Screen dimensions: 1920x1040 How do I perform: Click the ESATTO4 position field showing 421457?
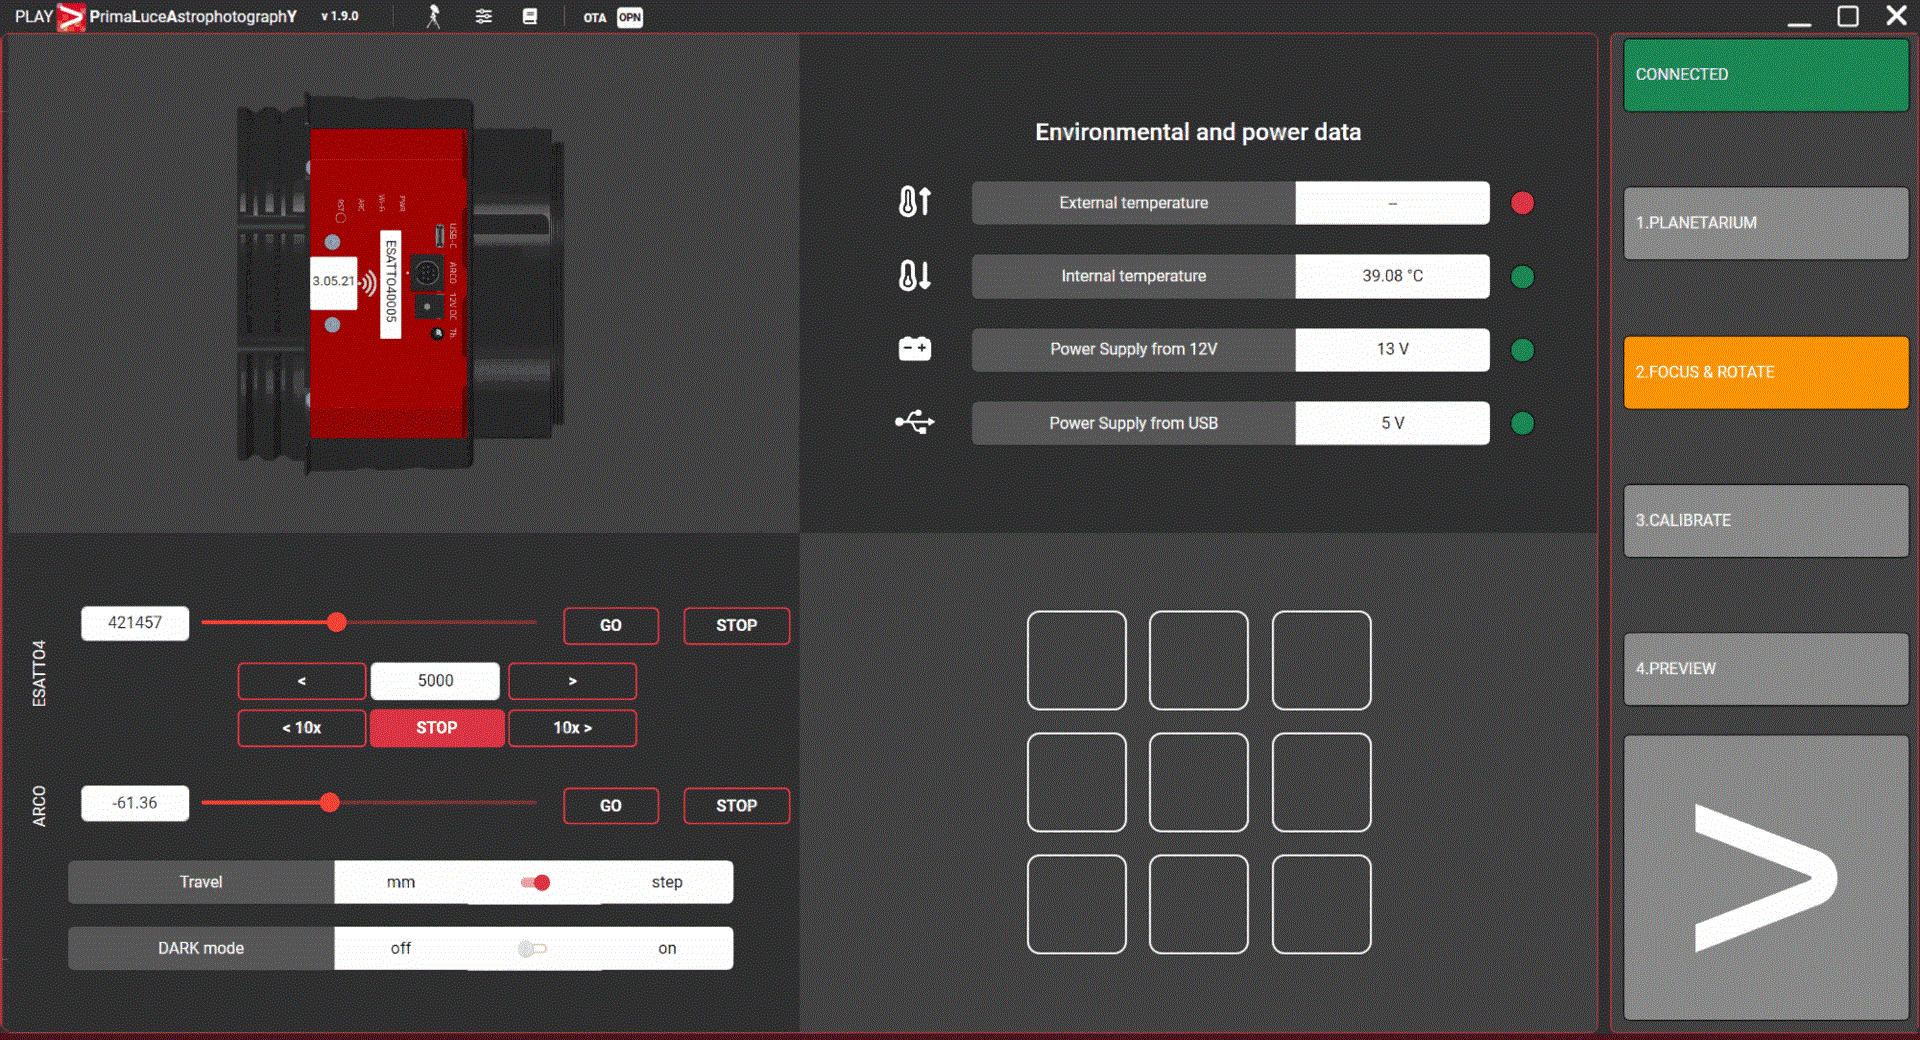click(x=135, y=623)
